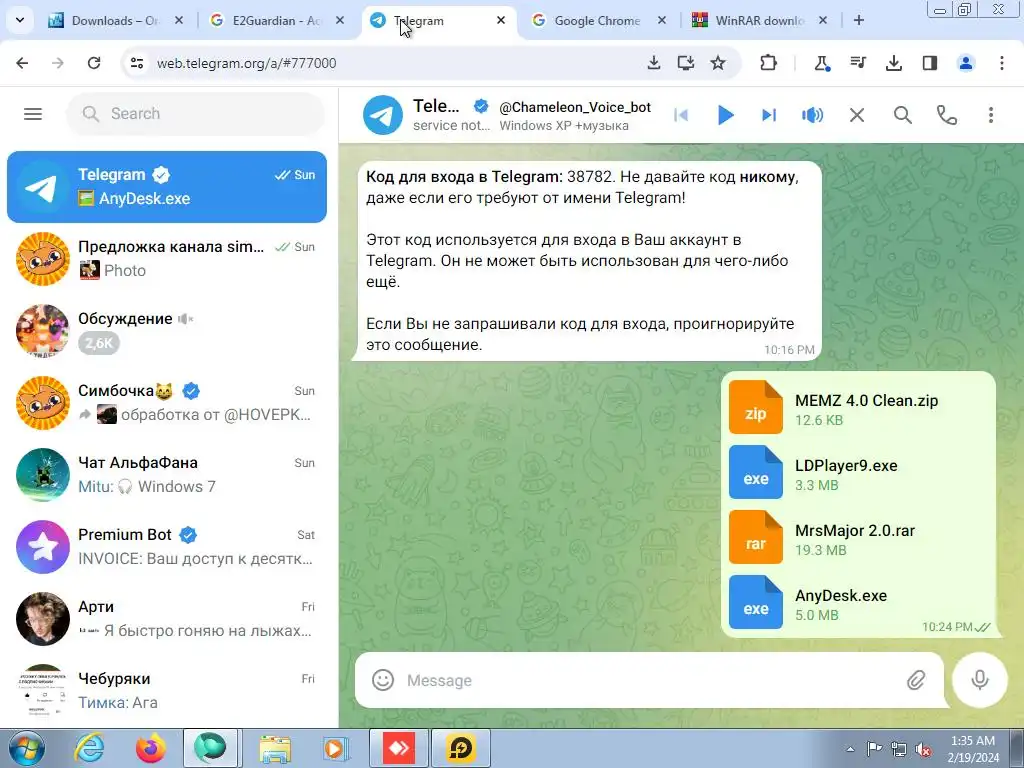Open Chrome Labs flask icon

822,63
